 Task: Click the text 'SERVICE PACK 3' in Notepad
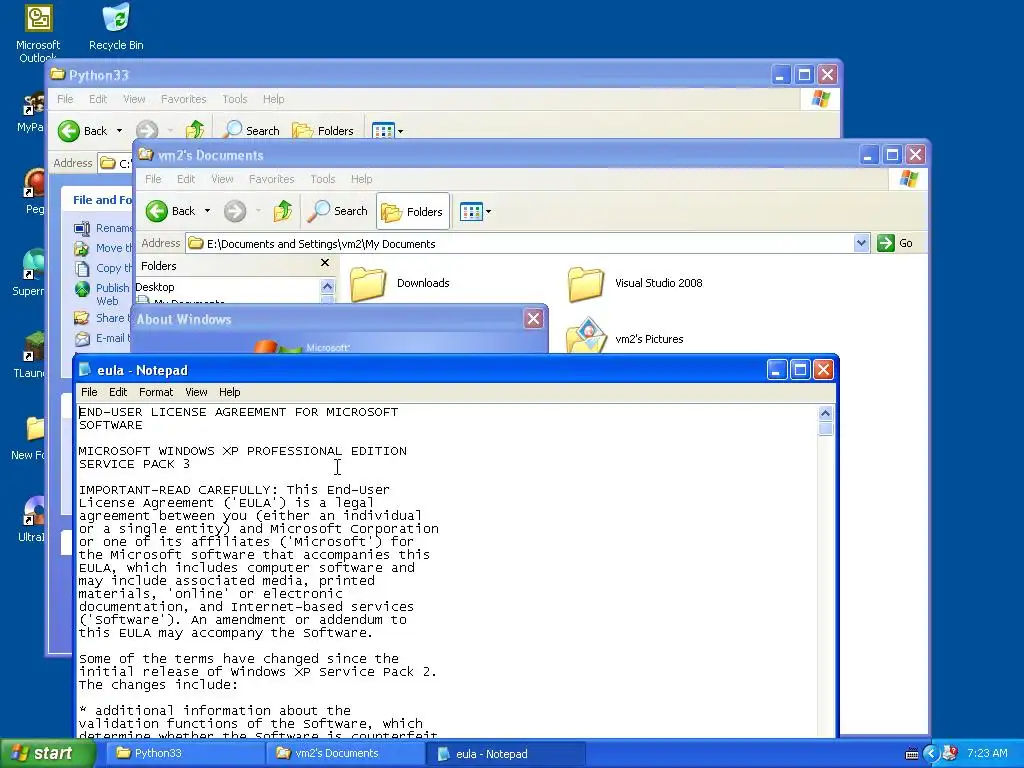[x=134, y=464]
